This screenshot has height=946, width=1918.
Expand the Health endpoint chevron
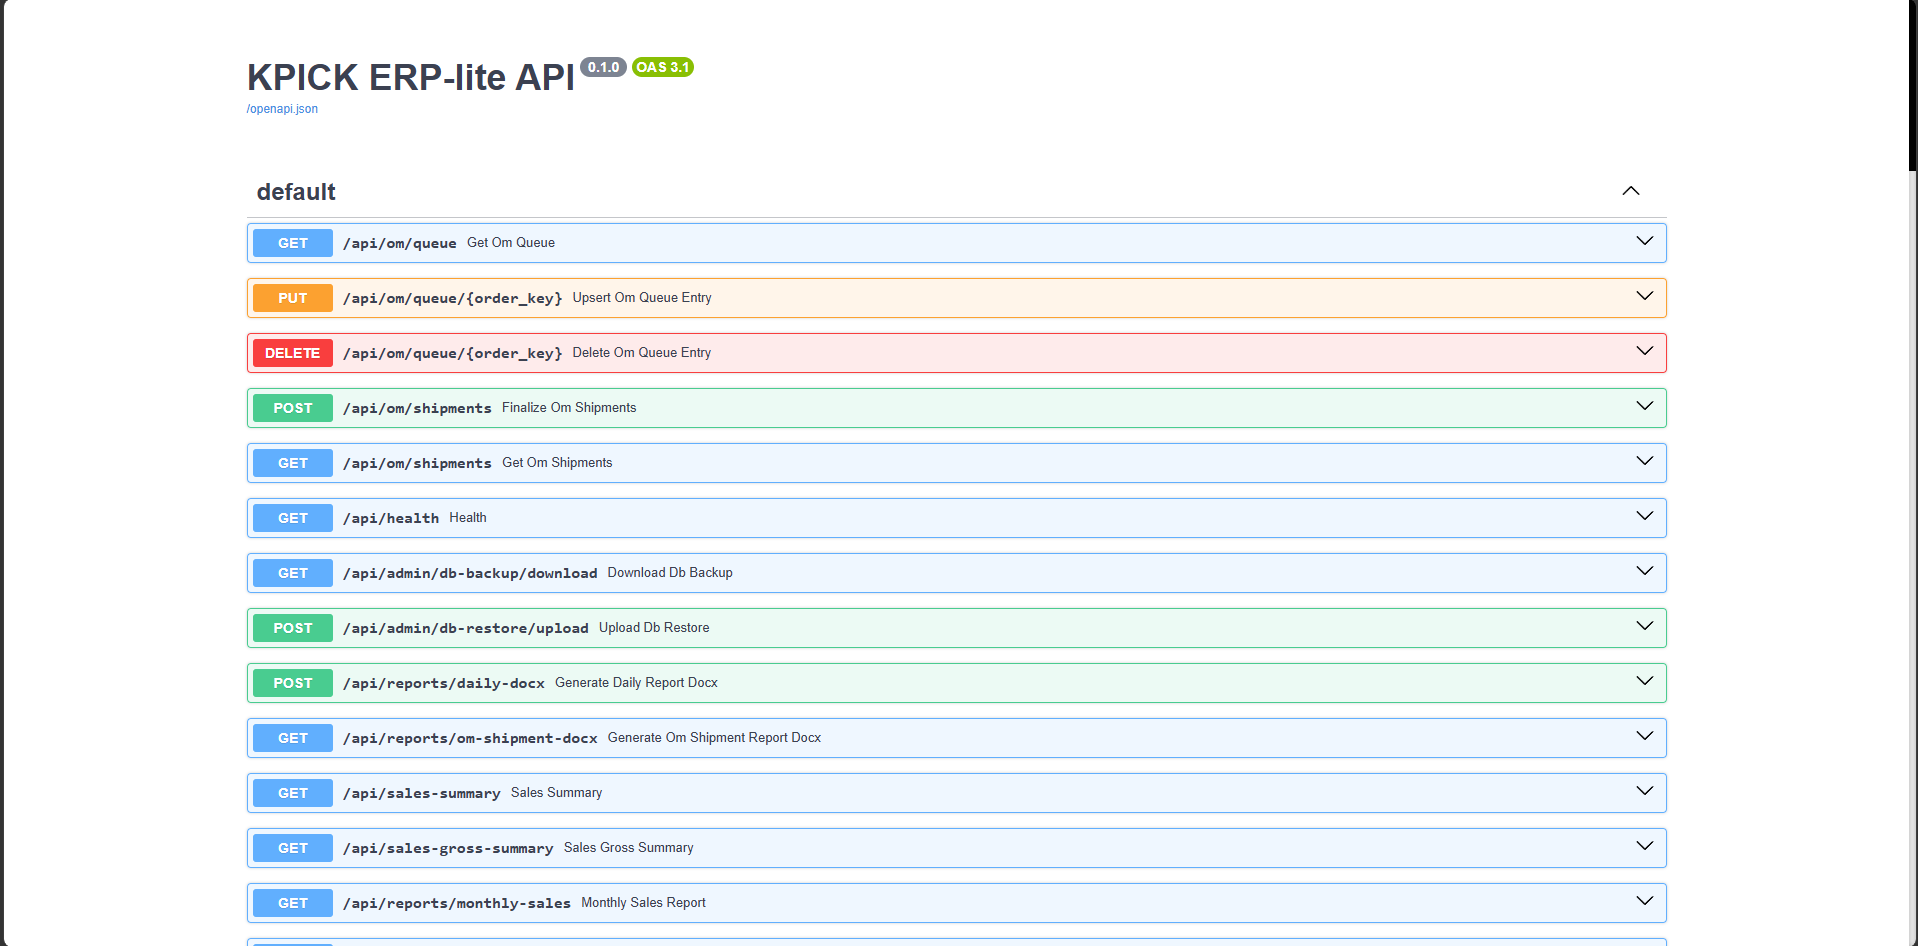tap(1644, 516)
